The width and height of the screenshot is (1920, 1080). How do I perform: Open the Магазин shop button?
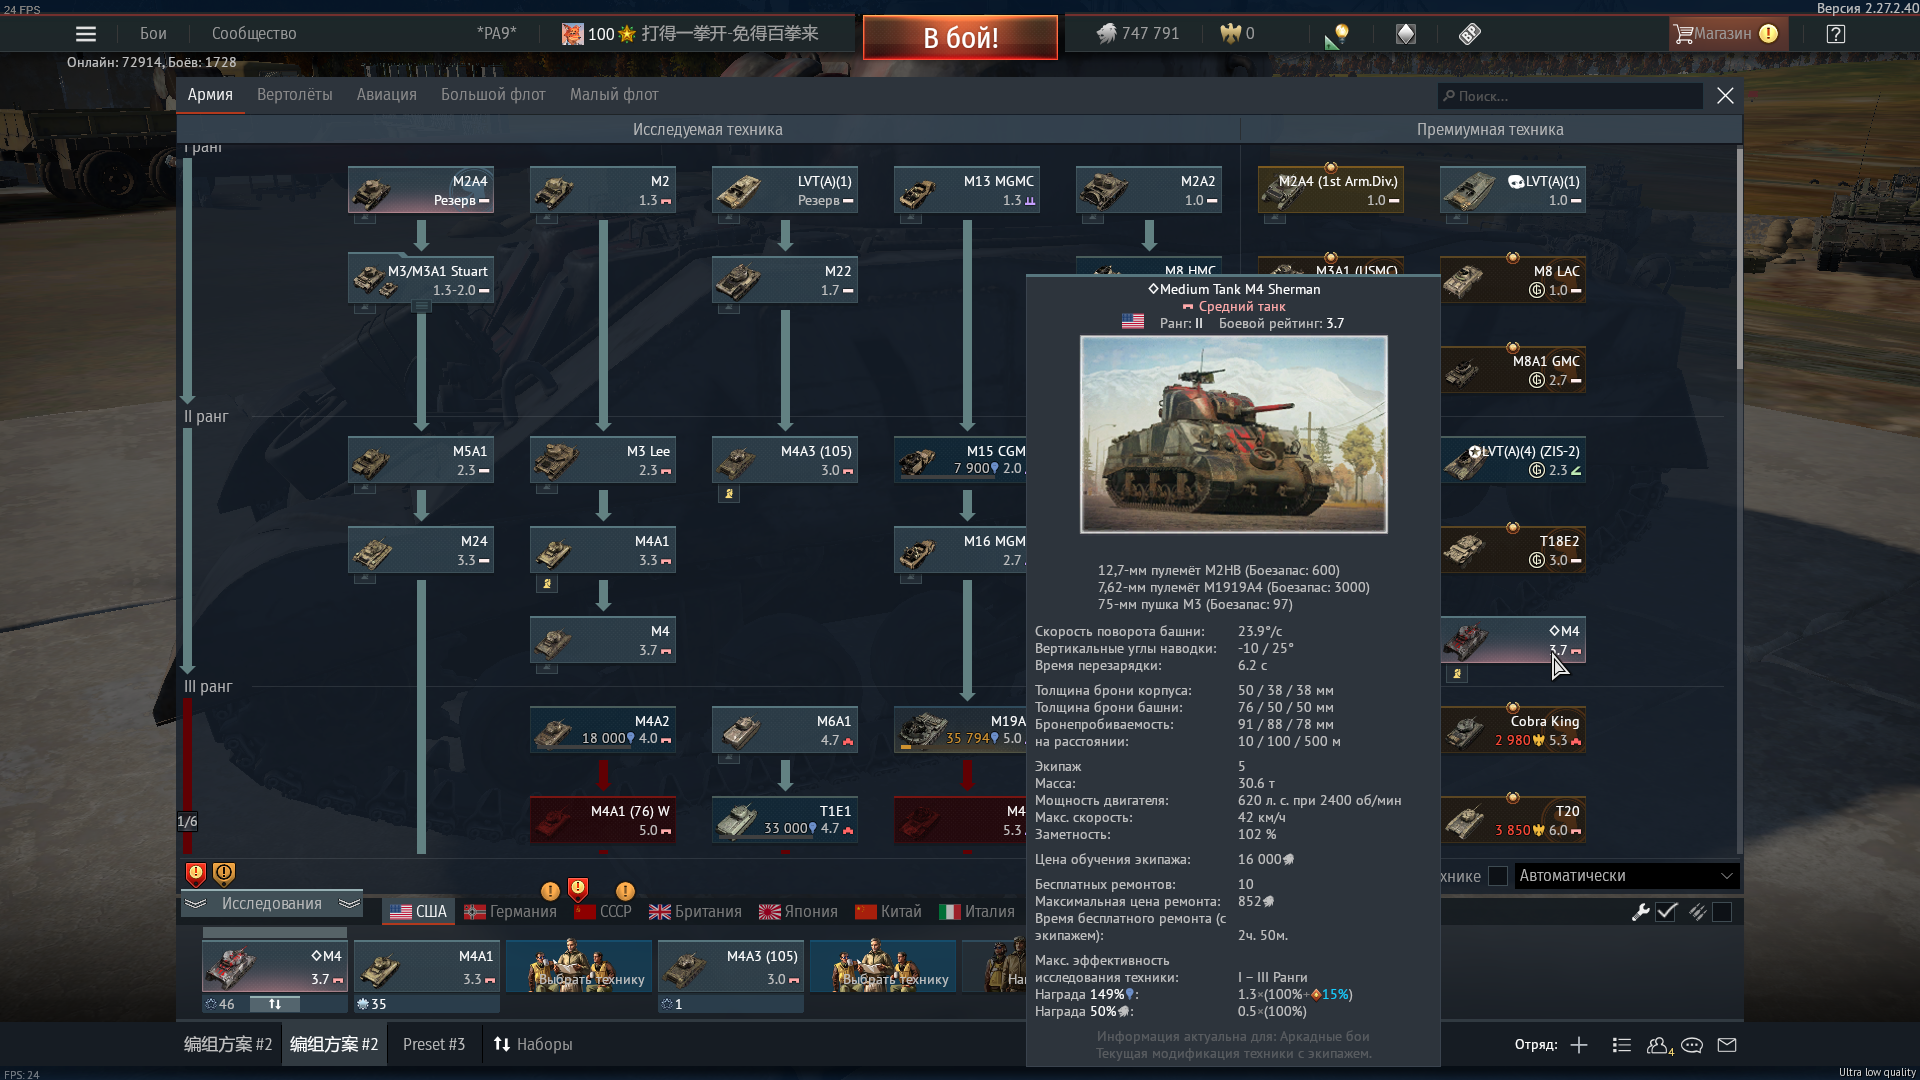pyautogui.click(x=1728, y=34)
